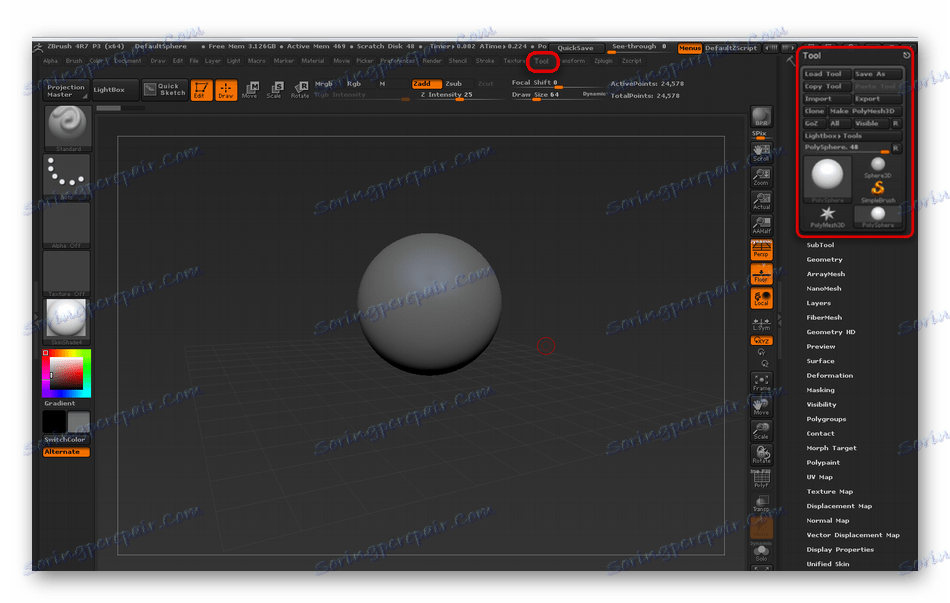Enable Zadd mode

click(427, 84)
